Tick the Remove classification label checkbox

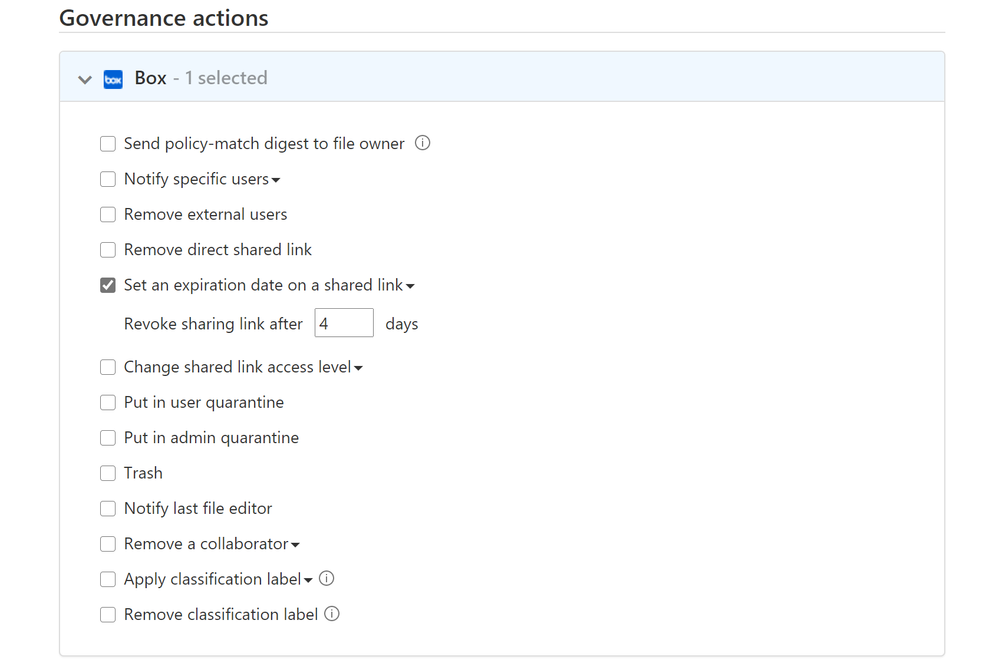coord(108,614)
